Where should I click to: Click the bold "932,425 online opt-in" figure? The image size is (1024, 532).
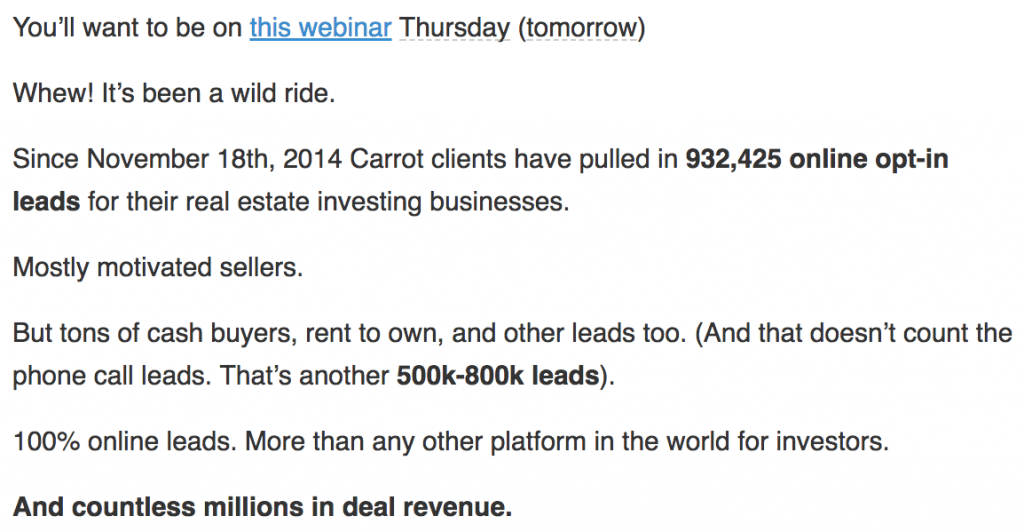pos(816,160)
